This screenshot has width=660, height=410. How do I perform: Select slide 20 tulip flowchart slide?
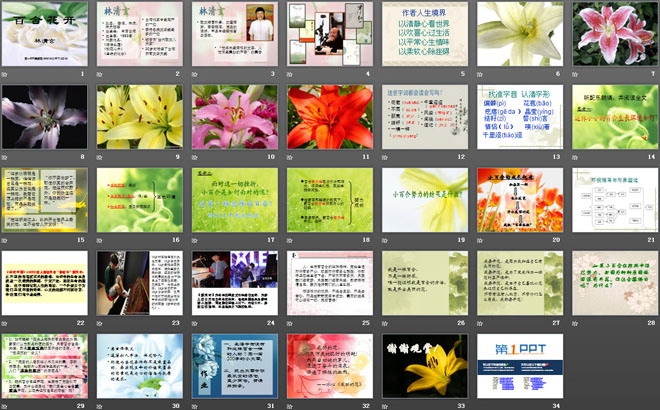point(520,200)
